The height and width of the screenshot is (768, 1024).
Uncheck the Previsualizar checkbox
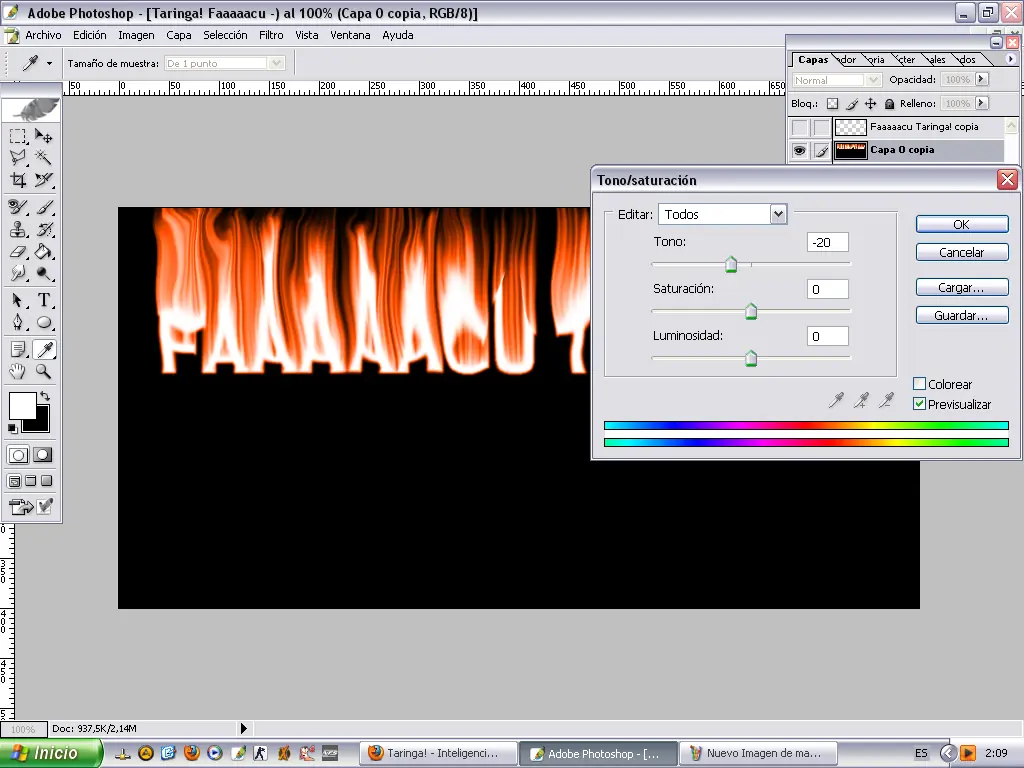click(919, 404)
